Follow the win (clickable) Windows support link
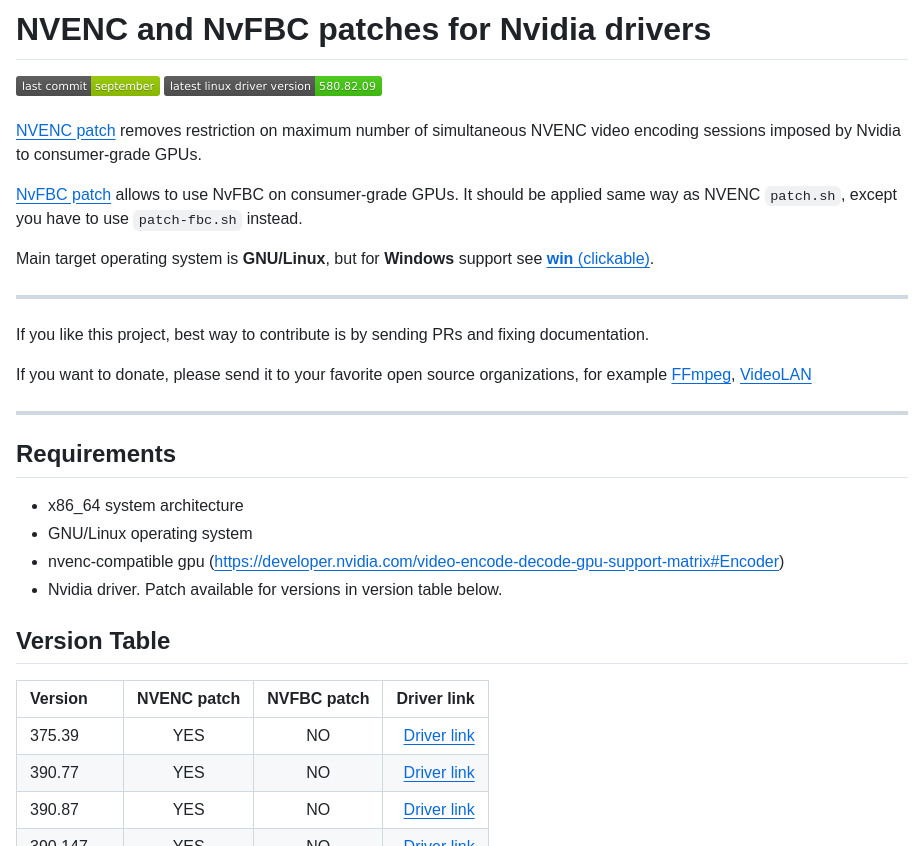 point(598,258)
